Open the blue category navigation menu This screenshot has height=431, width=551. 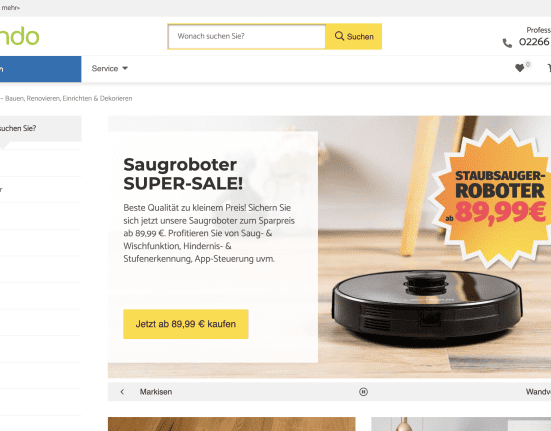click(x=40, y=69)
